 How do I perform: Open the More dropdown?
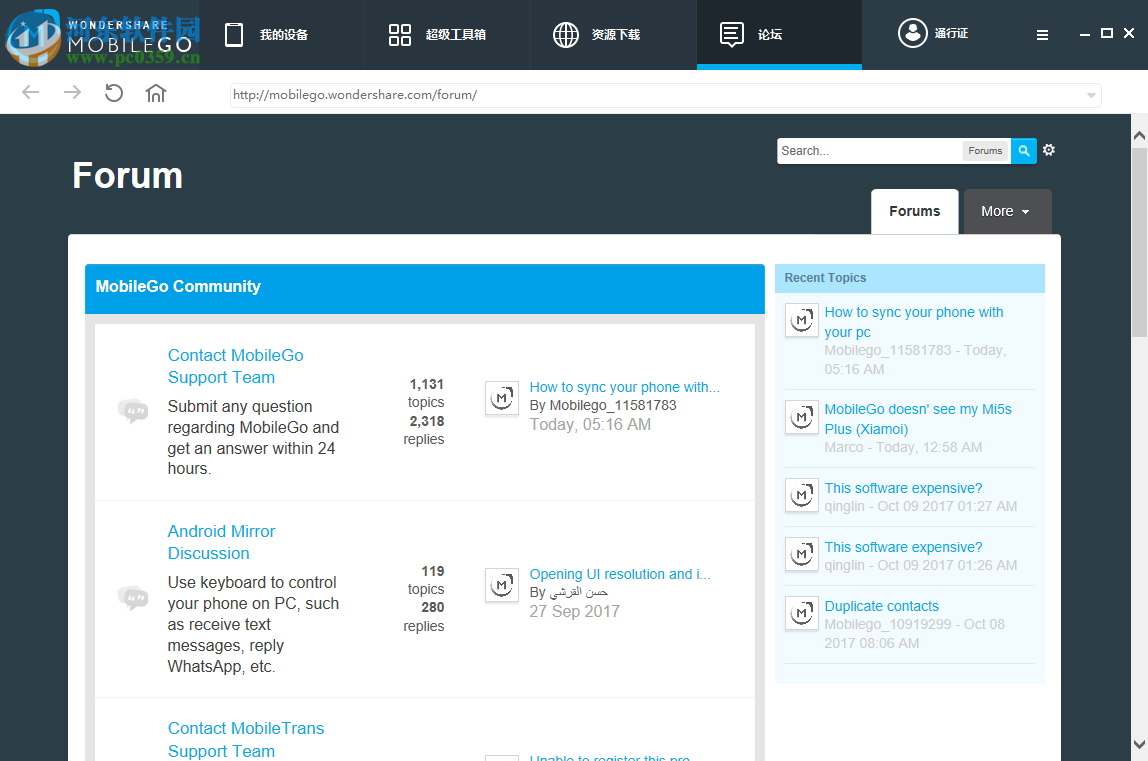1006,211
